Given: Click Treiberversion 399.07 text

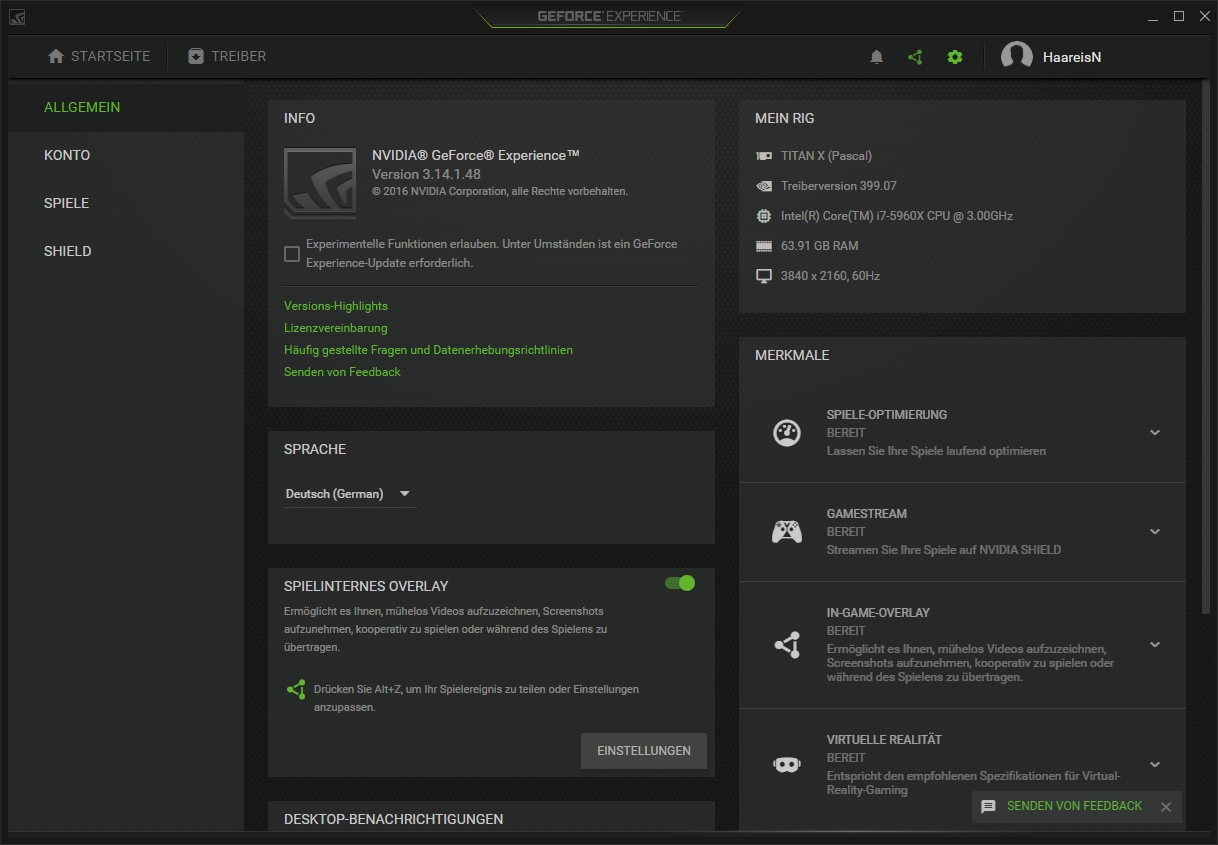Looking at the screenshot, I should tap(839, 186).
